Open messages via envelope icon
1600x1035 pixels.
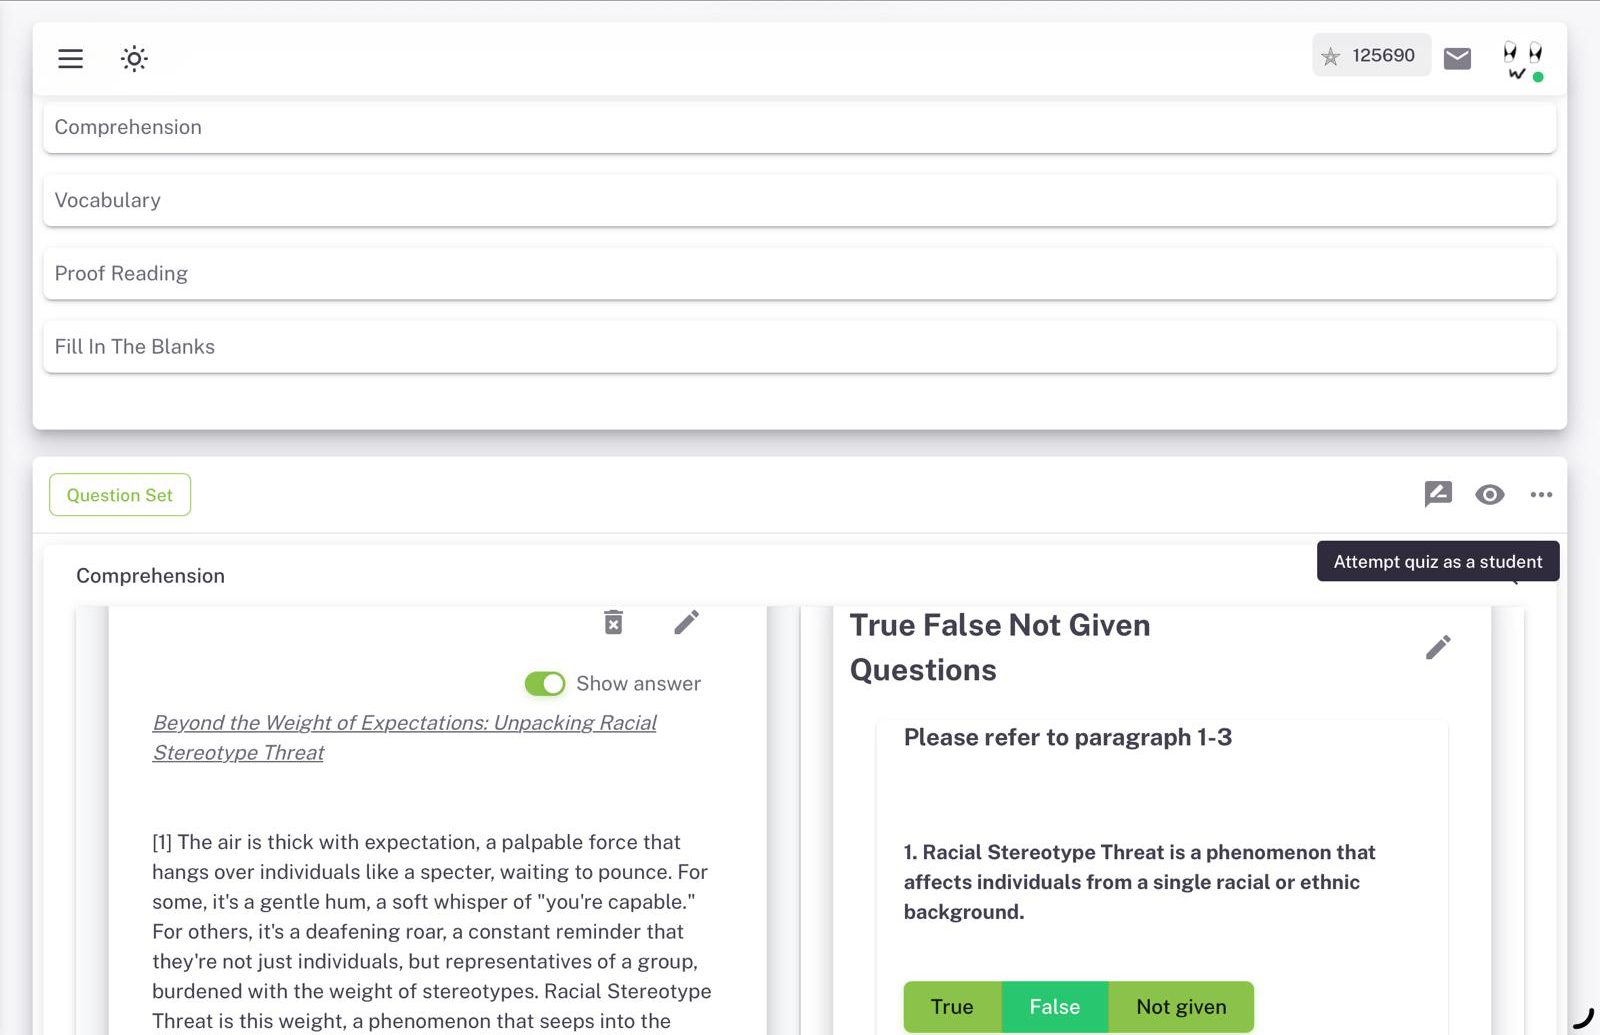tap(1457, 57)
